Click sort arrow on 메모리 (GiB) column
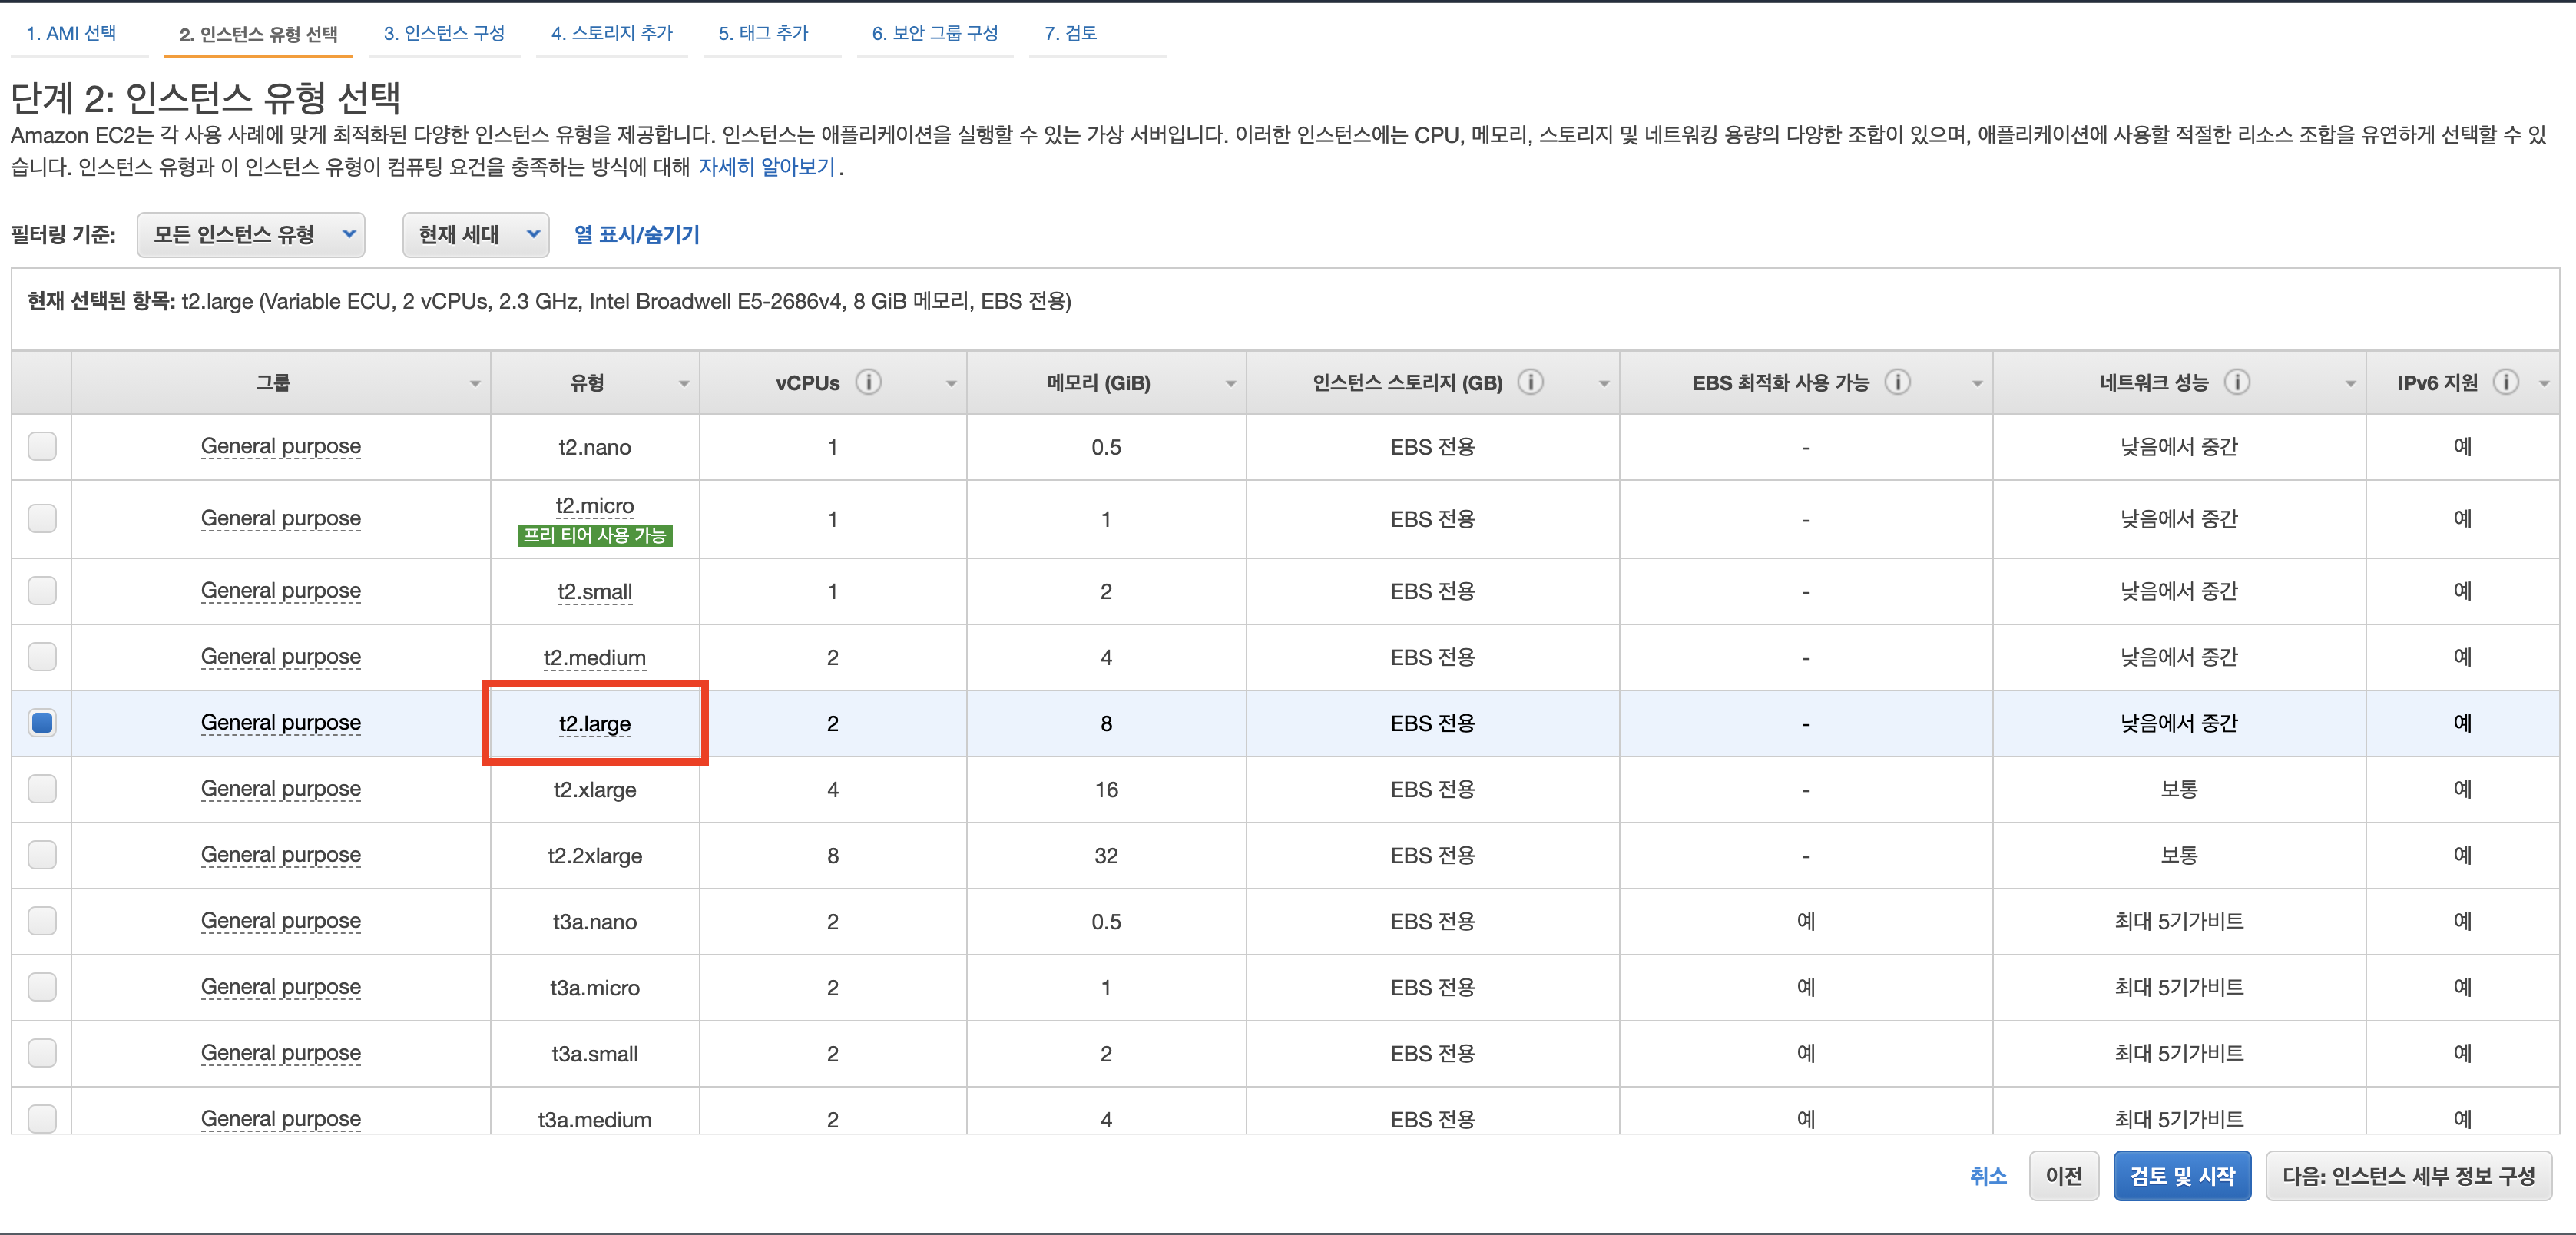This screenshot has height=1235, width=2576. pyautogui.click(x=1231, y=383)
